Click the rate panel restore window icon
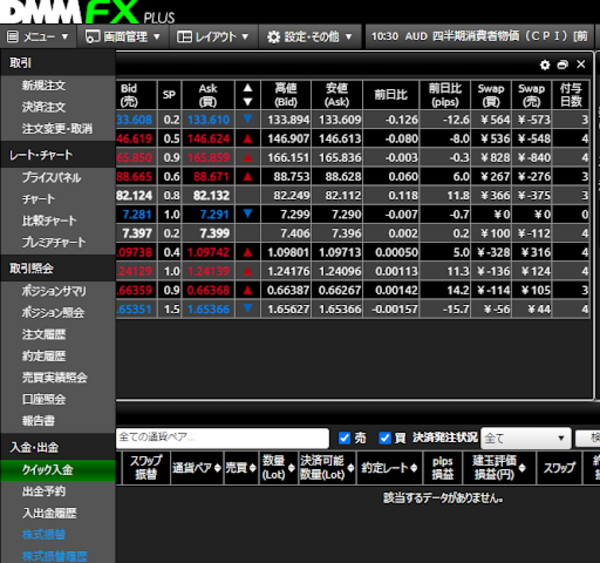Screen dimensions: 600x563 click(562, 65)
